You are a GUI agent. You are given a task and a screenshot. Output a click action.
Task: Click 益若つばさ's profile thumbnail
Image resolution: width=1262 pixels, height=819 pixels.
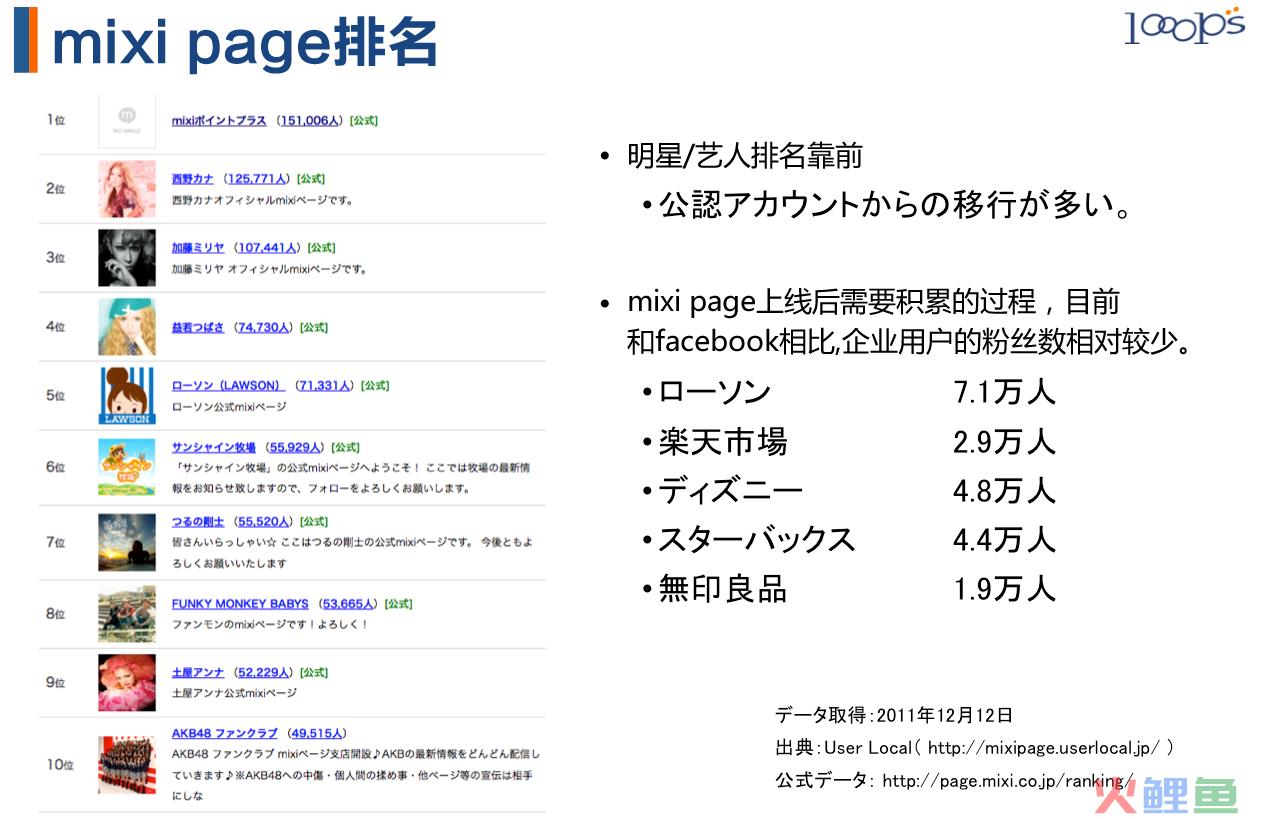127,327
